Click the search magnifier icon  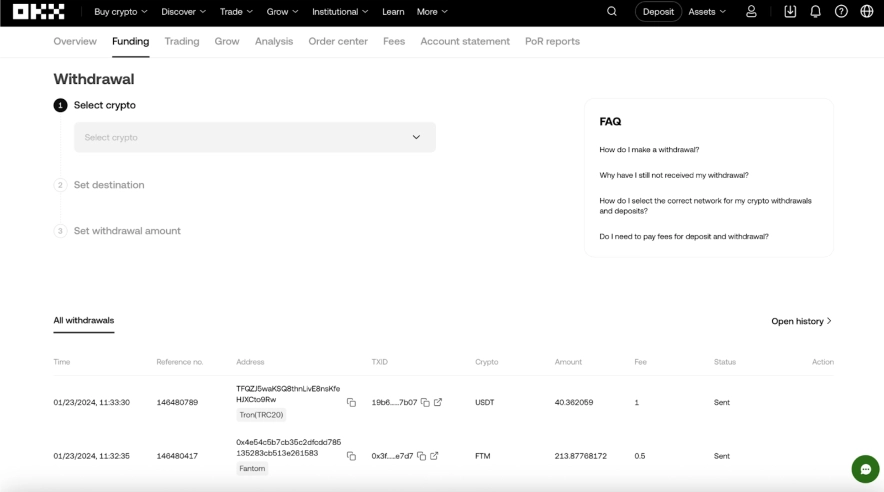[612, 12]
